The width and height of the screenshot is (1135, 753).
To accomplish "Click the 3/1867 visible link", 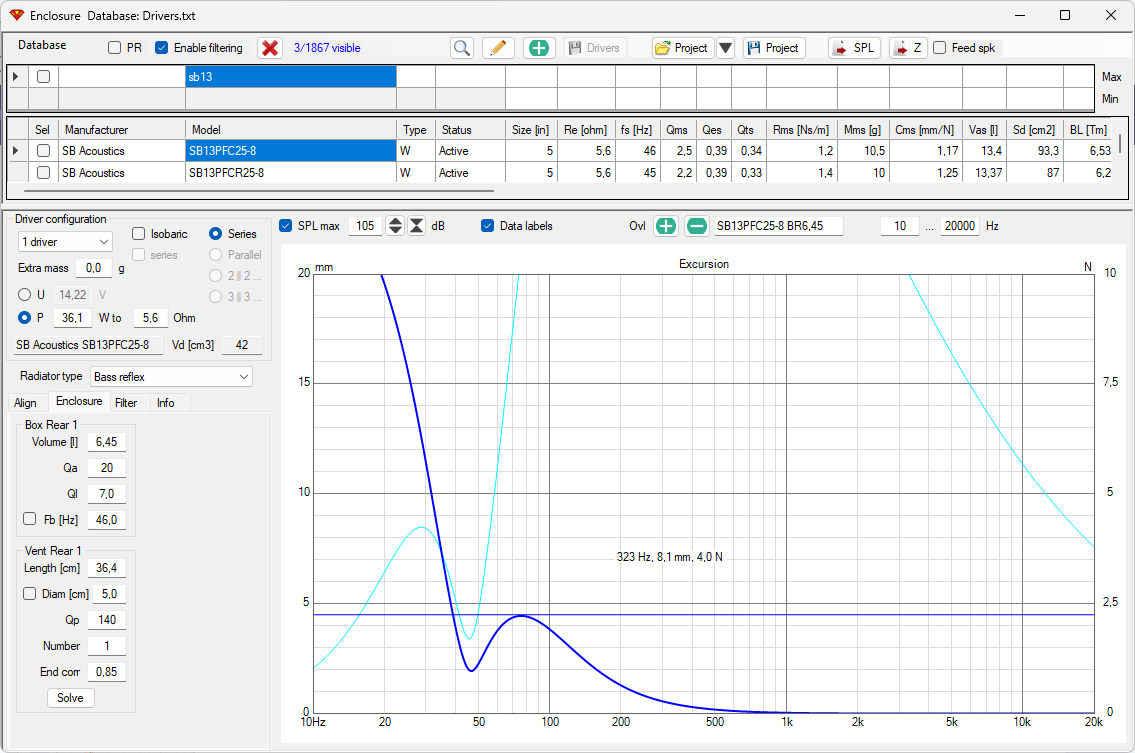I will 327,48.
